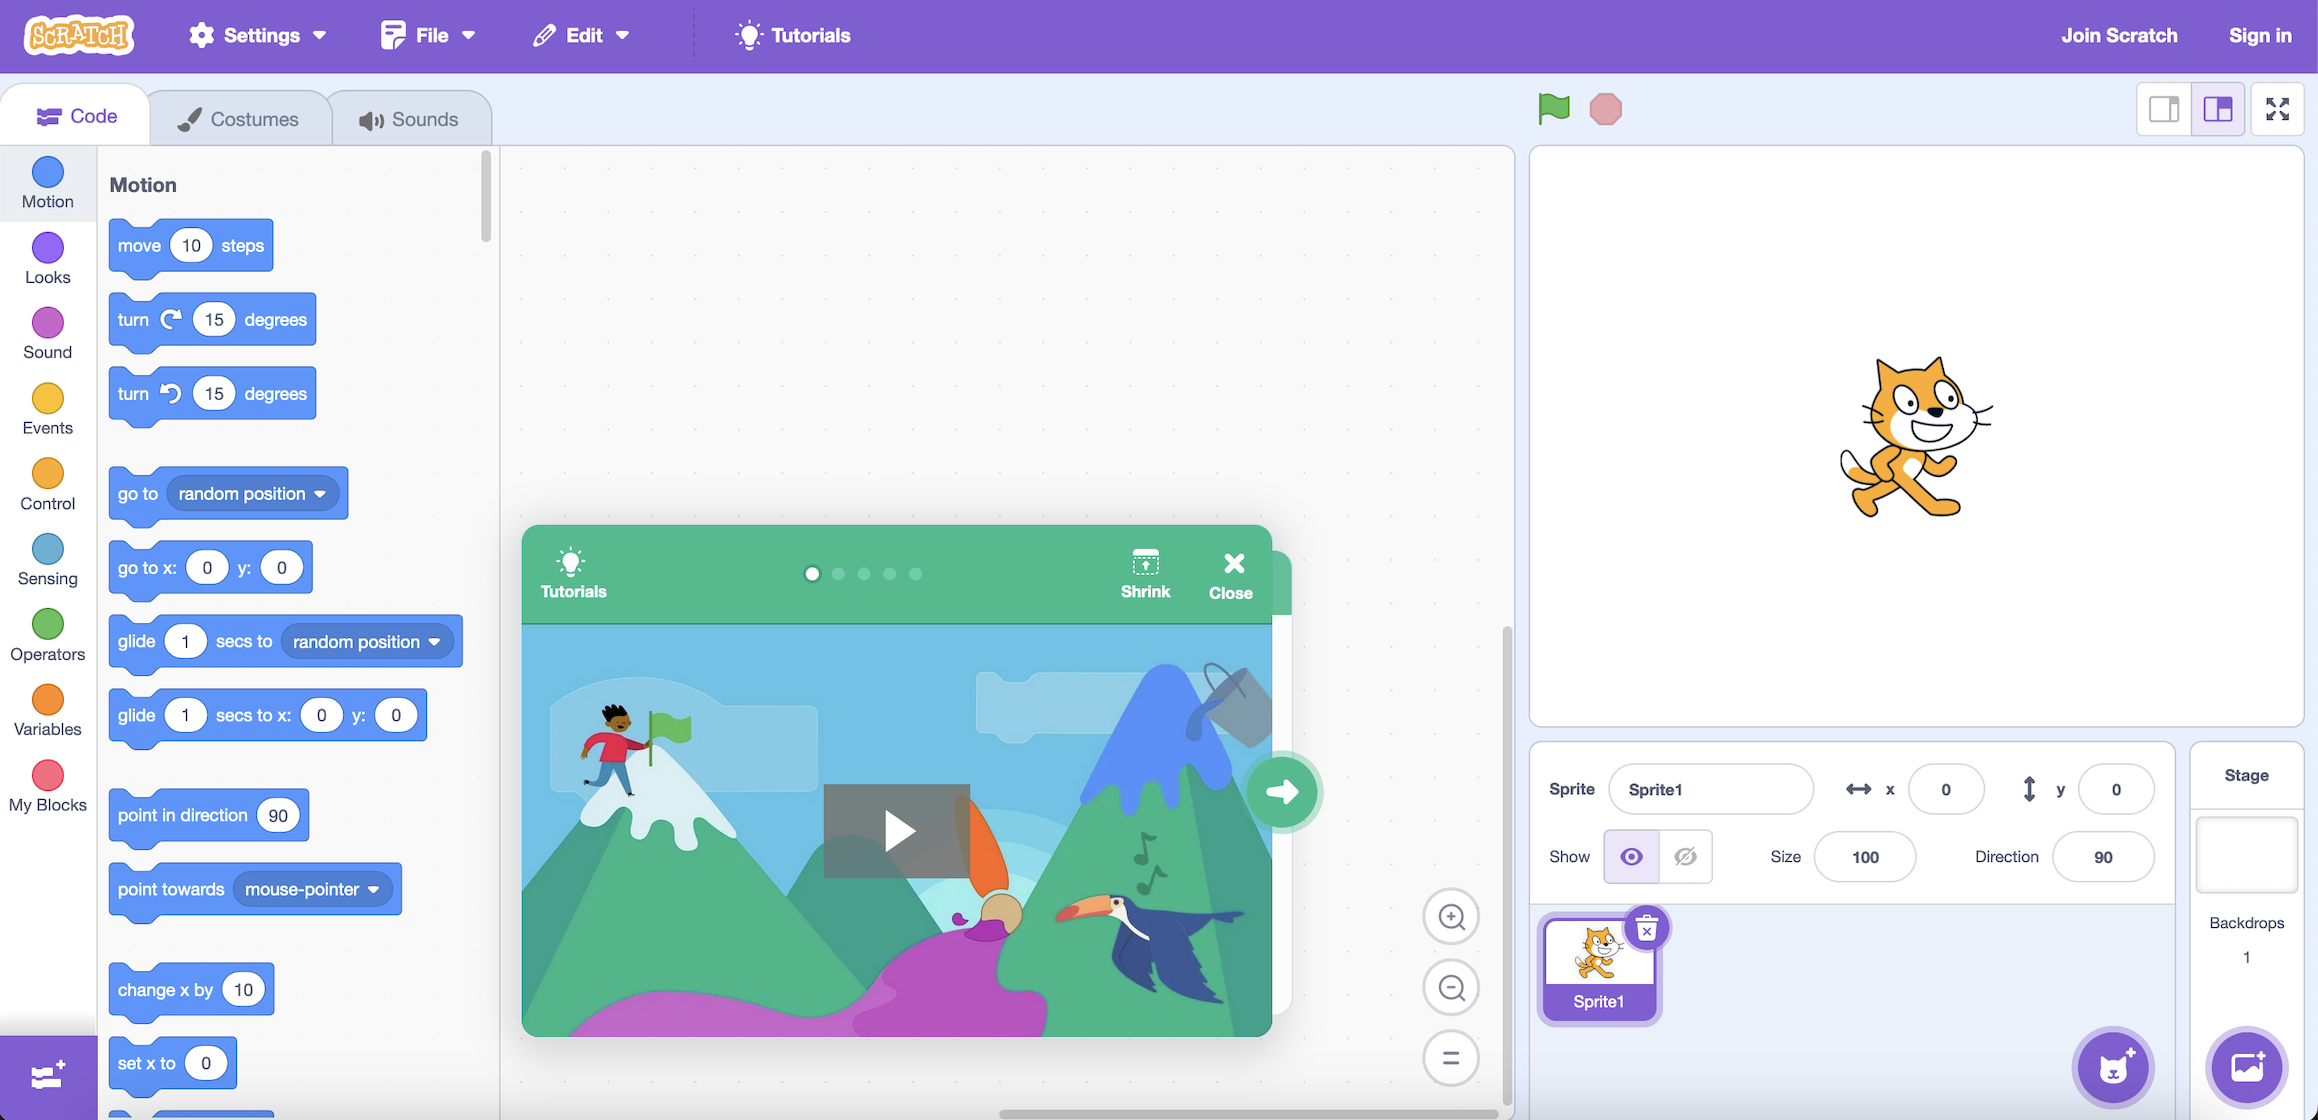
Task: Click the red stop sign button
Action: point(1605,108)
